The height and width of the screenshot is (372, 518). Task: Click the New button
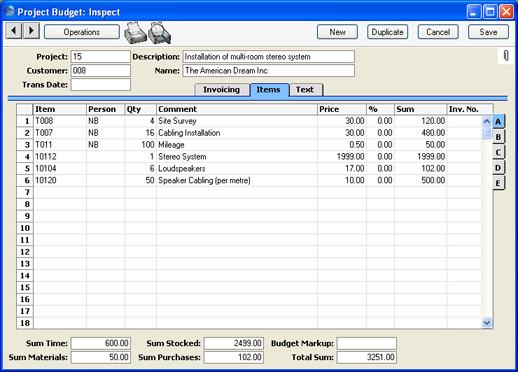coord(337,32)
